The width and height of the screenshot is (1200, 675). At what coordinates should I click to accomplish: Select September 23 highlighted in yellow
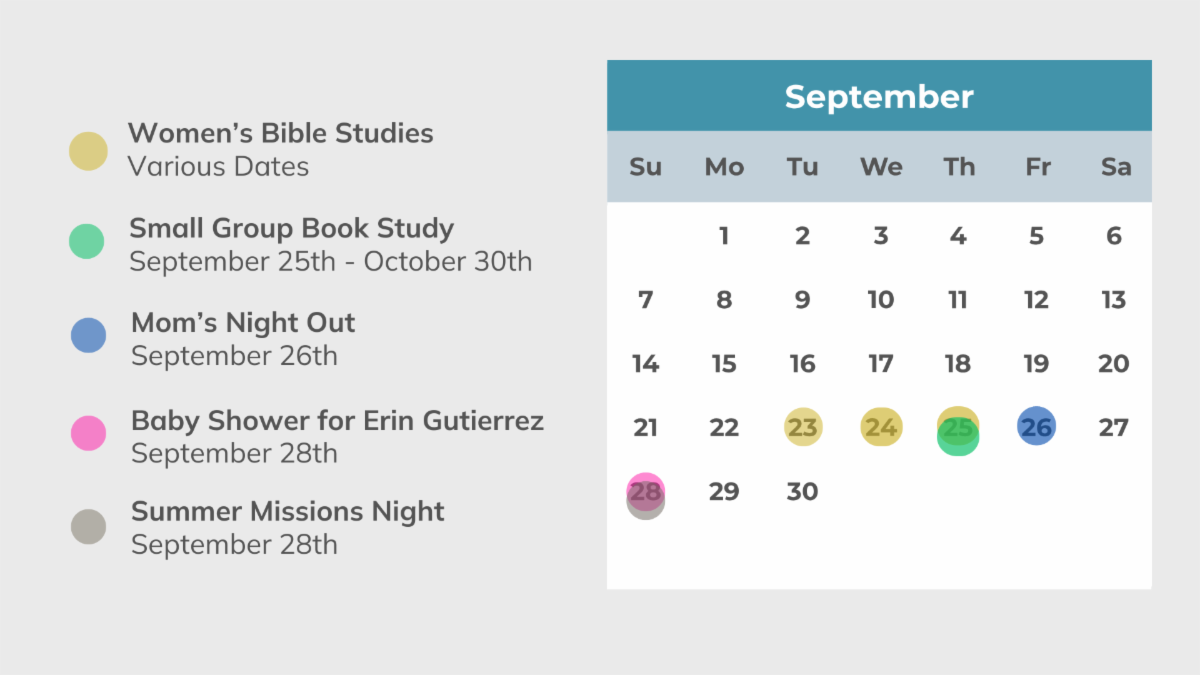tap(802, 428)
